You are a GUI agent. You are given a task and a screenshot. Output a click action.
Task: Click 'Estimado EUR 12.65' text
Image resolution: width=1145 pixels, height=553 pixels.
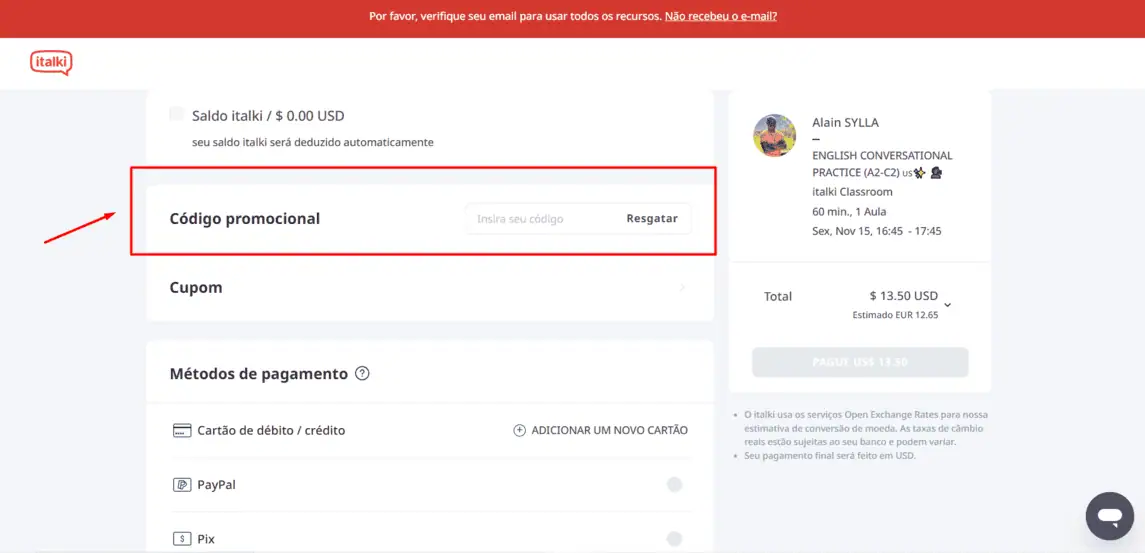coord(895,316)
